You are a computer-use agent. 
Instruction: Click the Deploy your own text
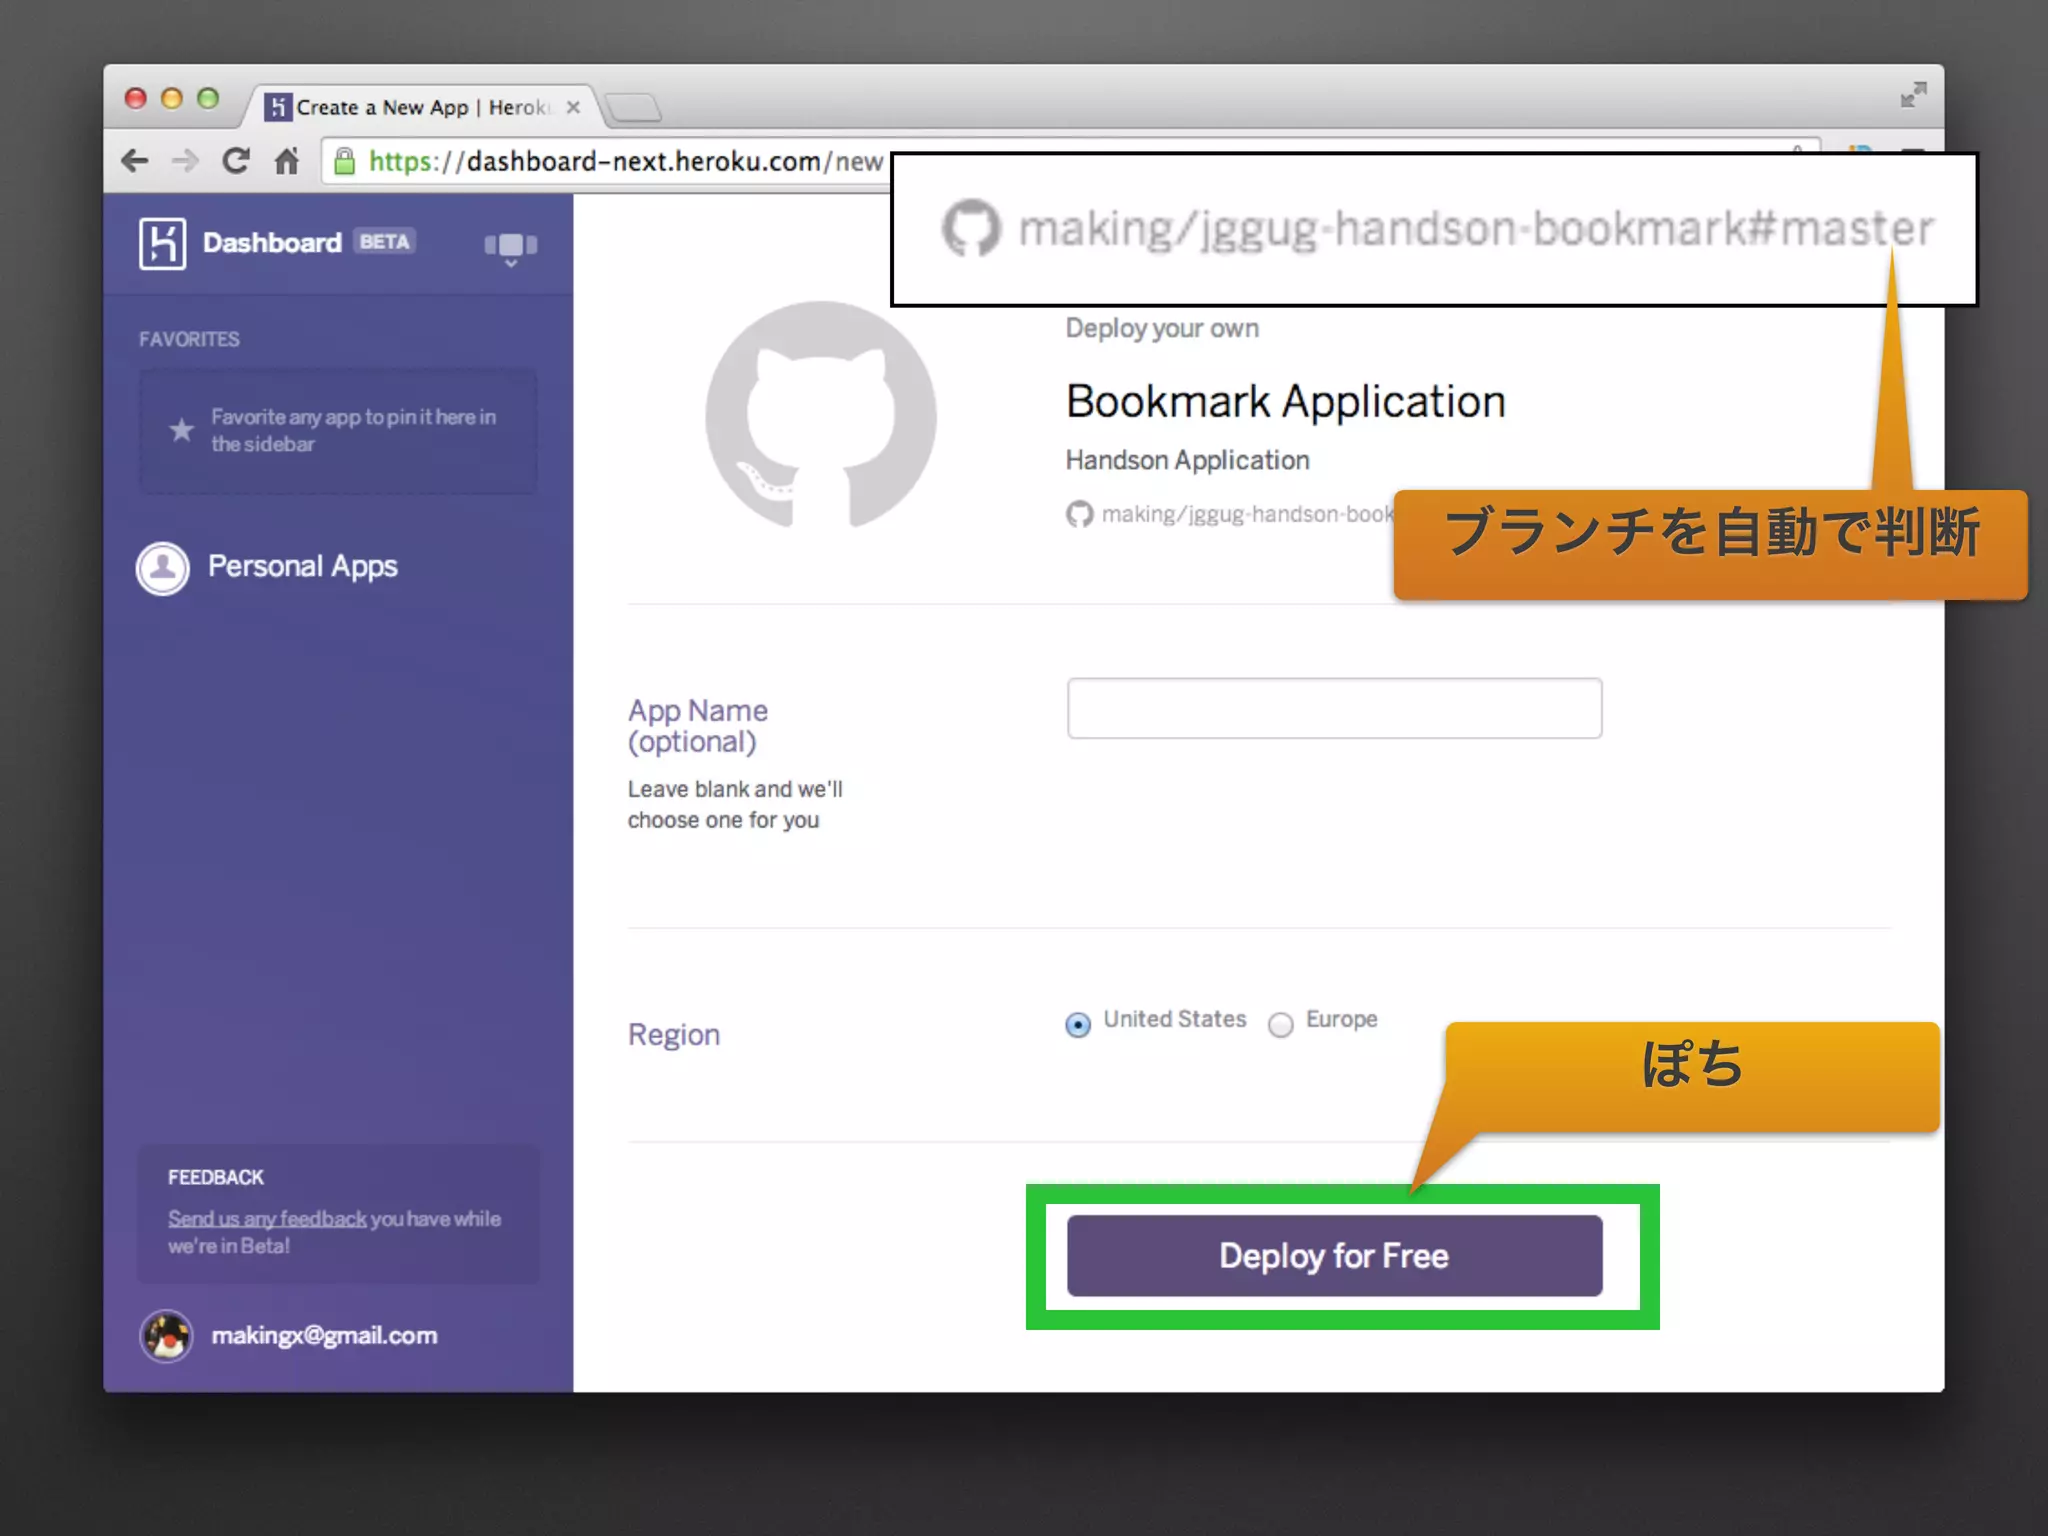pos(1161,329)
